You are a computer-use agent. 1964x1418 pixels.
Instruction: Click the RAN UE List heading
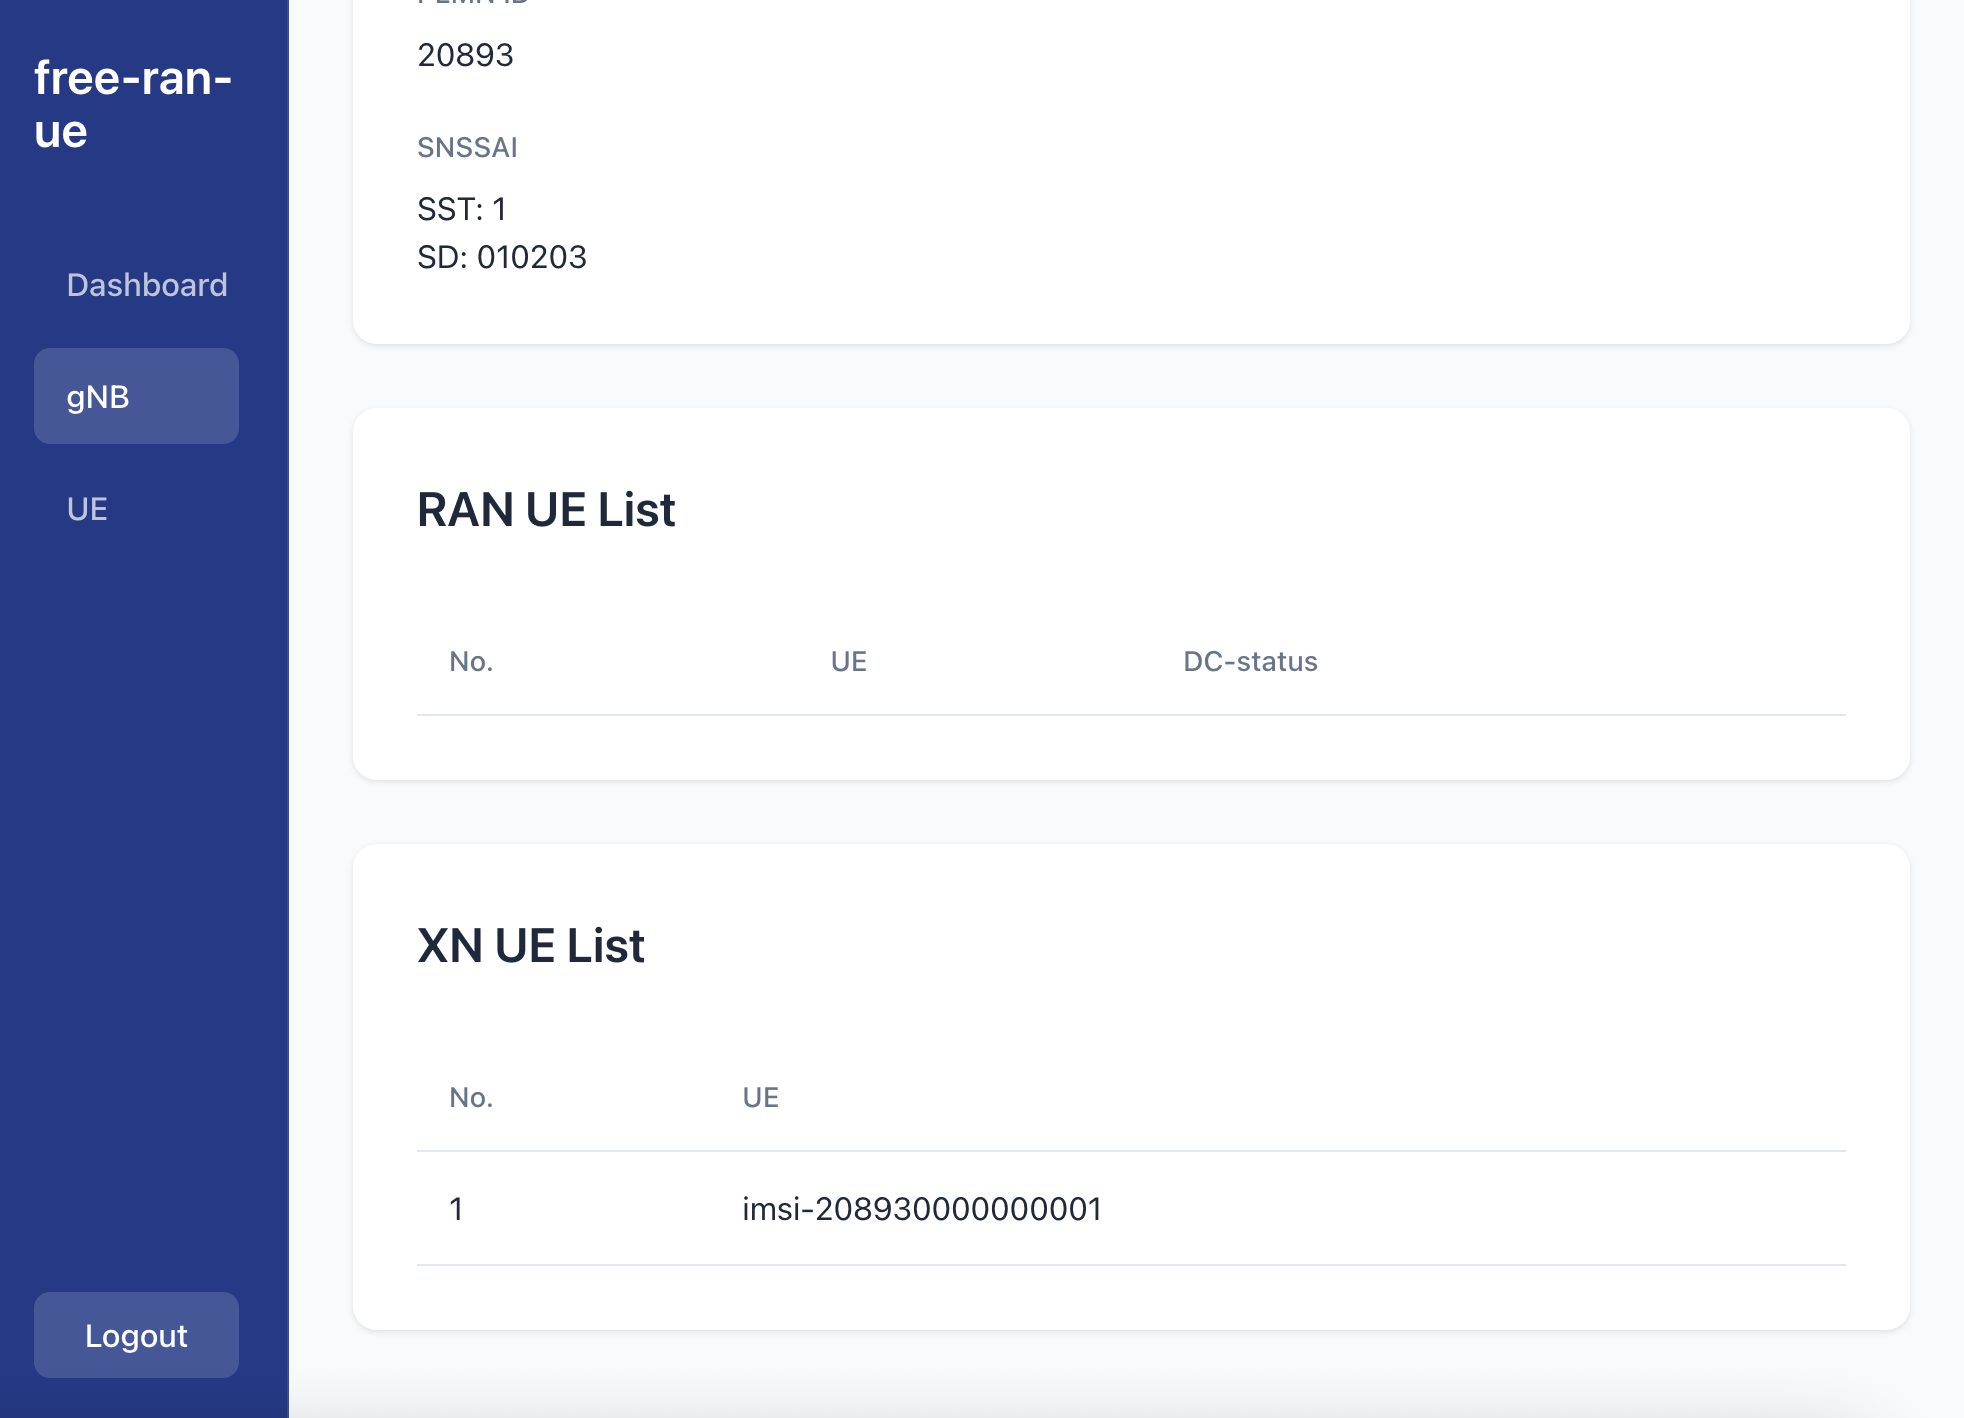(x=546, y=509)
